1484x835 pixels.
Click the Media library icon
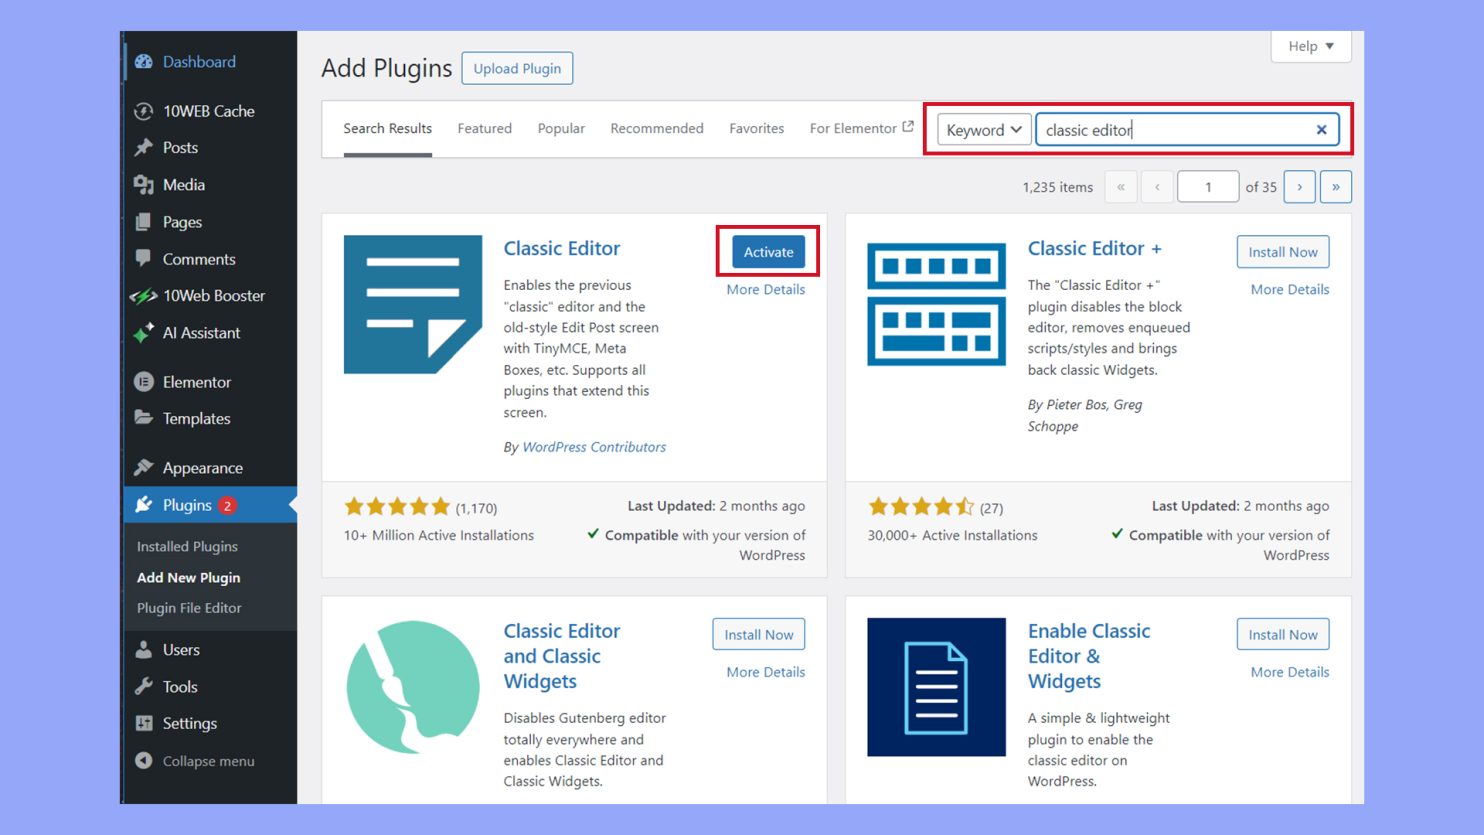[x=144, y=184]
